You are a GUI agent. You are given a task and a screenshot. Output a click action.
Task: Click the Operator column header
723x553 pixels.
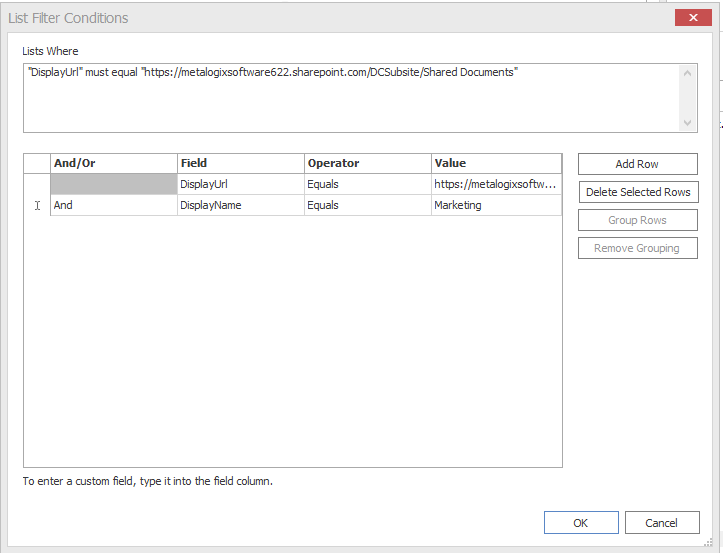coord(367,163)
